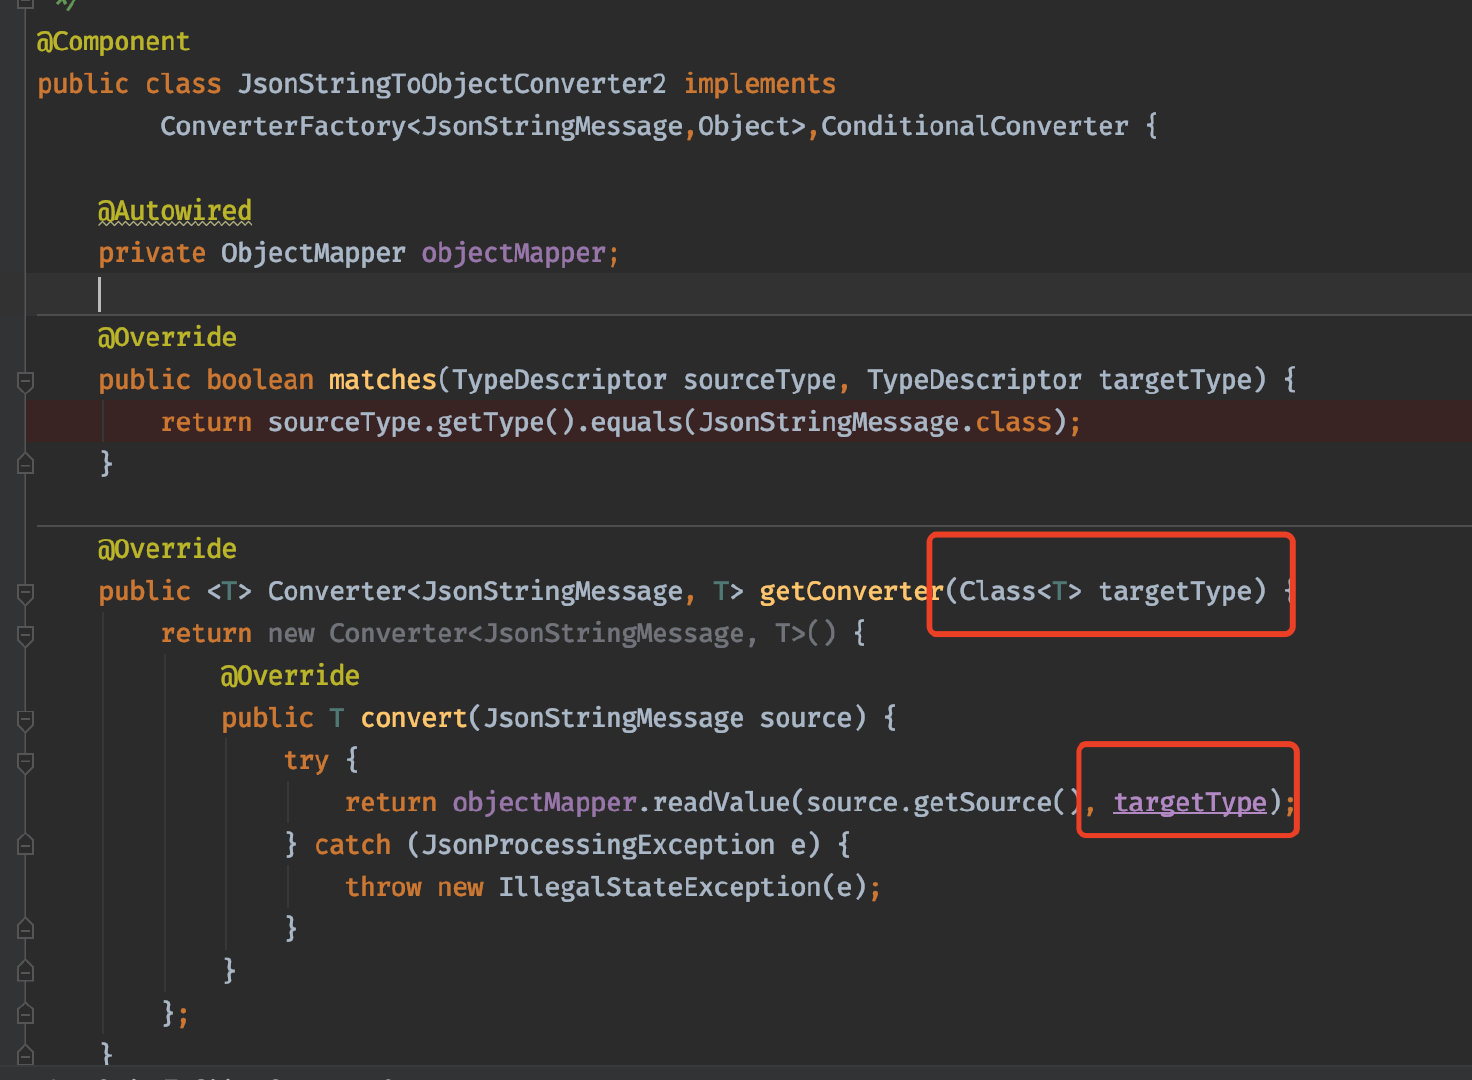Click the 'implements' keyword
The height and width of the screenshot is (1080, 1472).
pyautogui.click(x=760, y=84)
